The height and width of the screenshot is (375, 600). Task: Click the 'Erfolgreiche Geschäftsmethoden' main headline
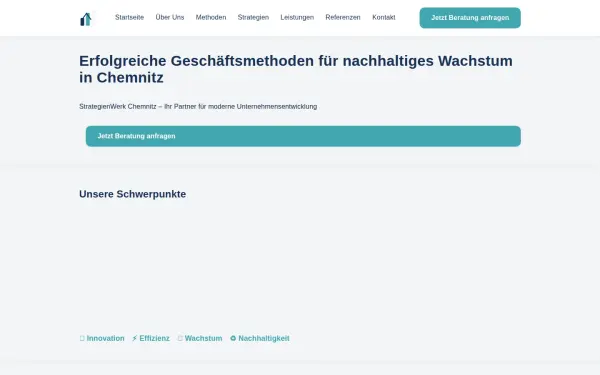[x=296, y=69]
